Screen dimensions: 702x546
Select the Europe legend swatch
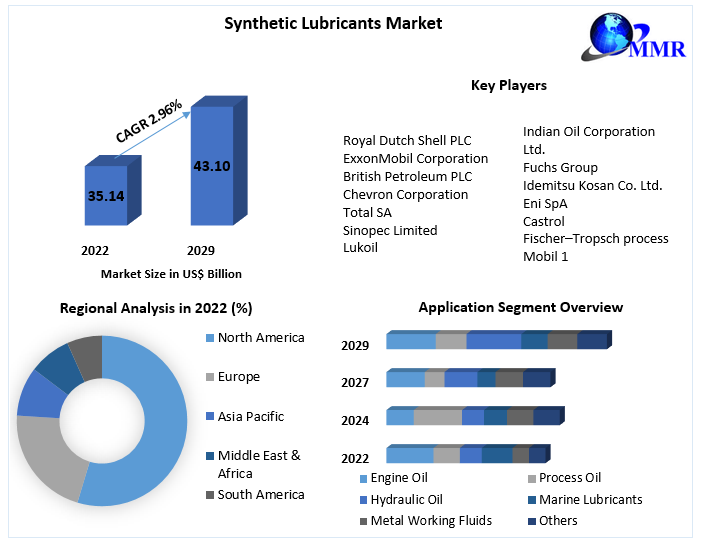[x=210, y=377]
